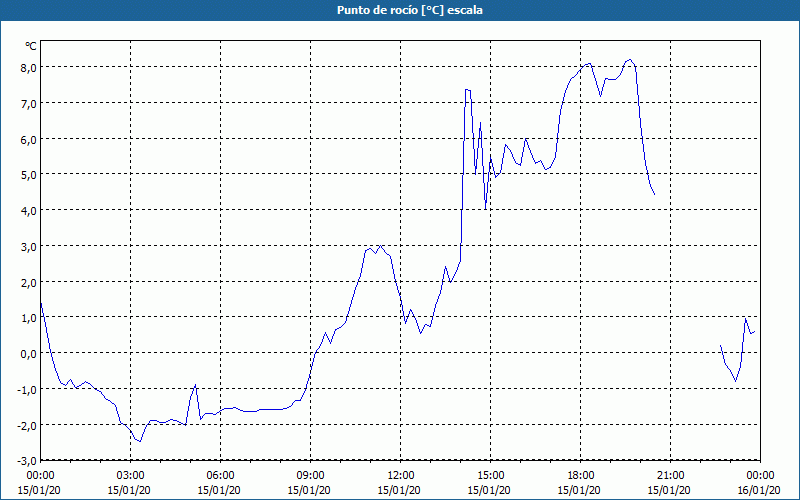
Task: Click the 03:00 time label
Action: tap(131, 476)
